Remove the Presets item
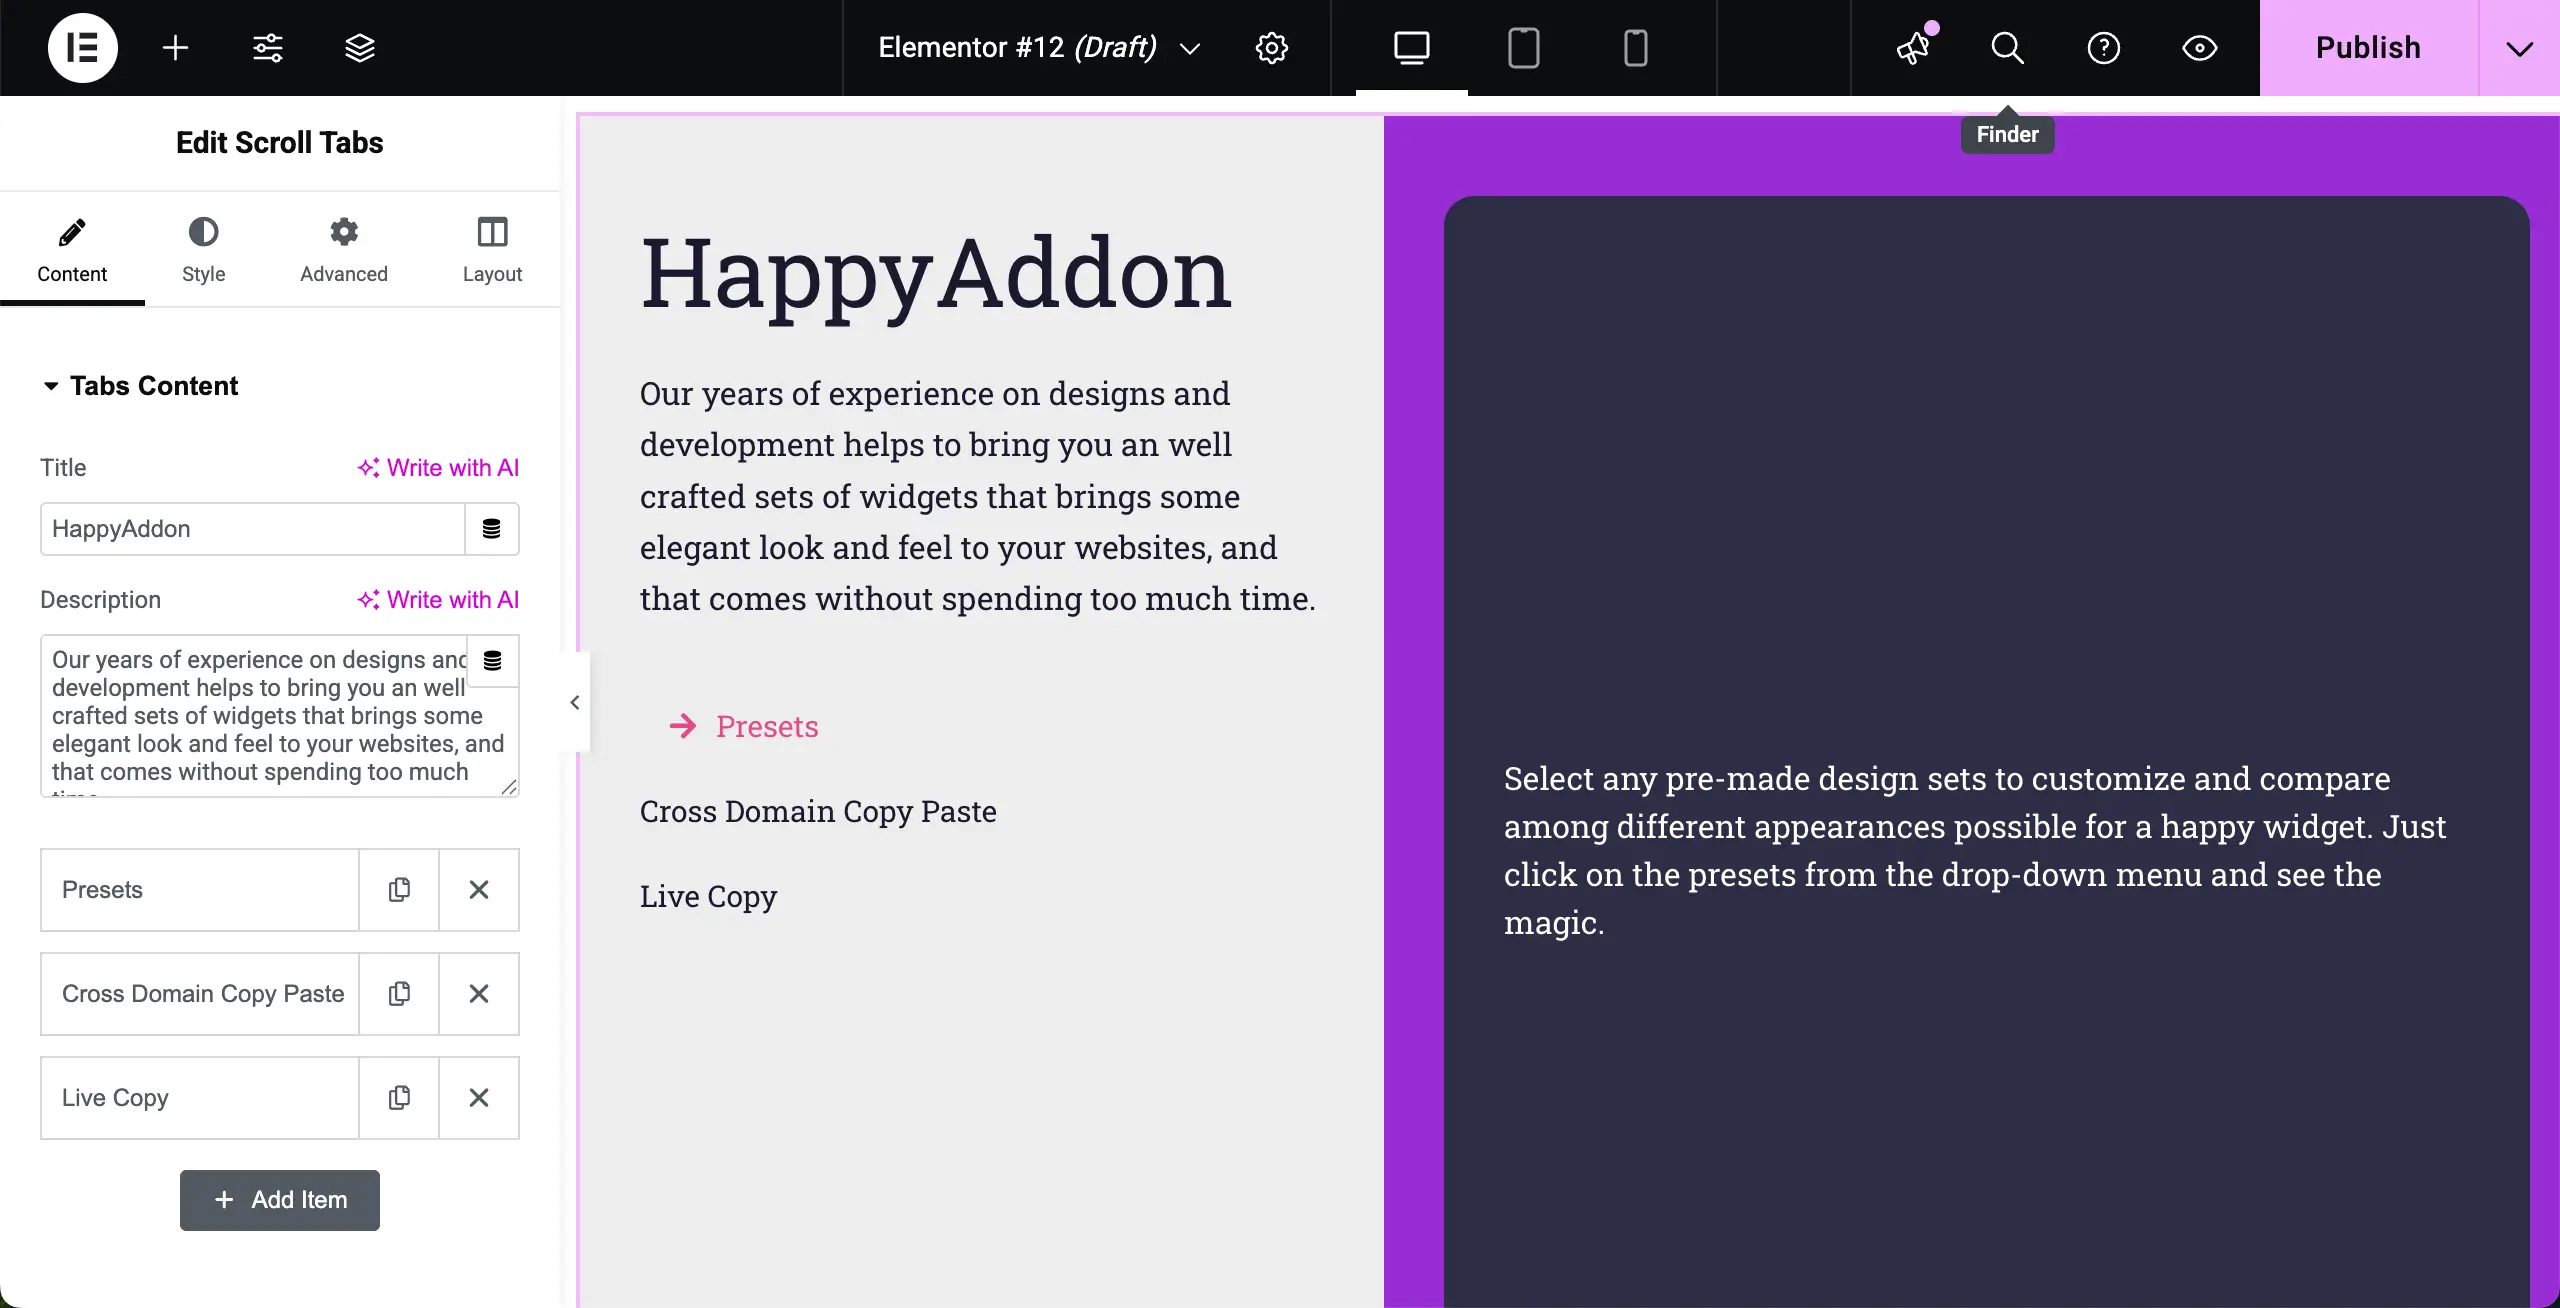This screenshot has height=1308, width=2560. [479, 890]
